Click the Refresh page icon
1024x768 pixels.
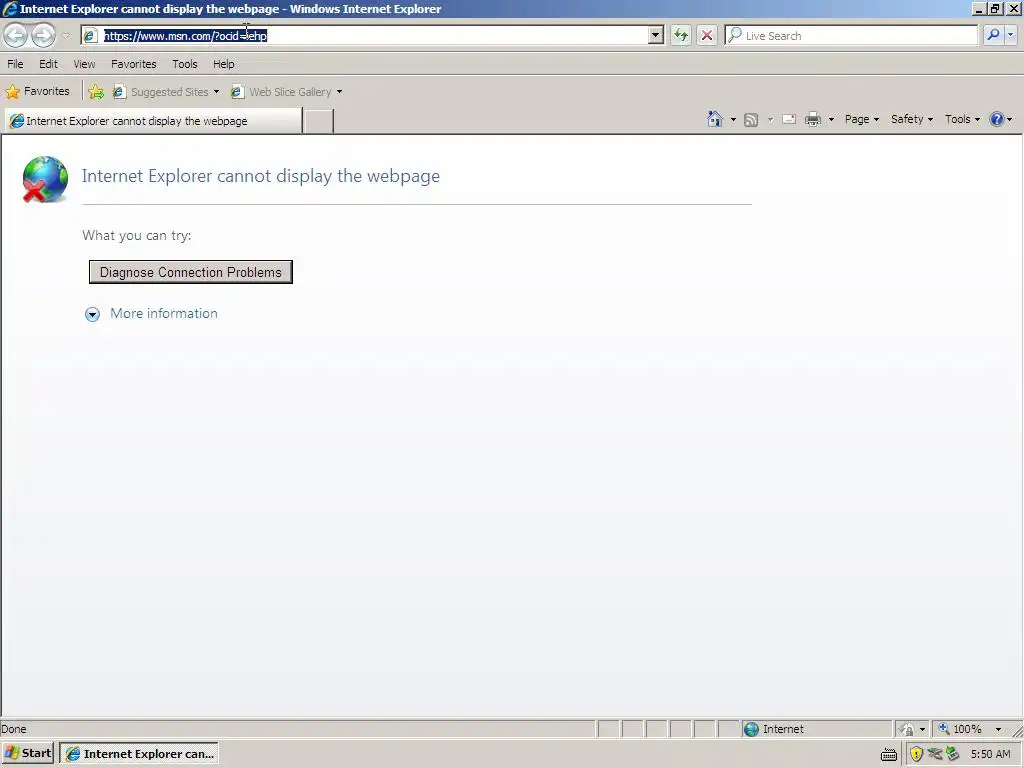click(x=680, y=35)
